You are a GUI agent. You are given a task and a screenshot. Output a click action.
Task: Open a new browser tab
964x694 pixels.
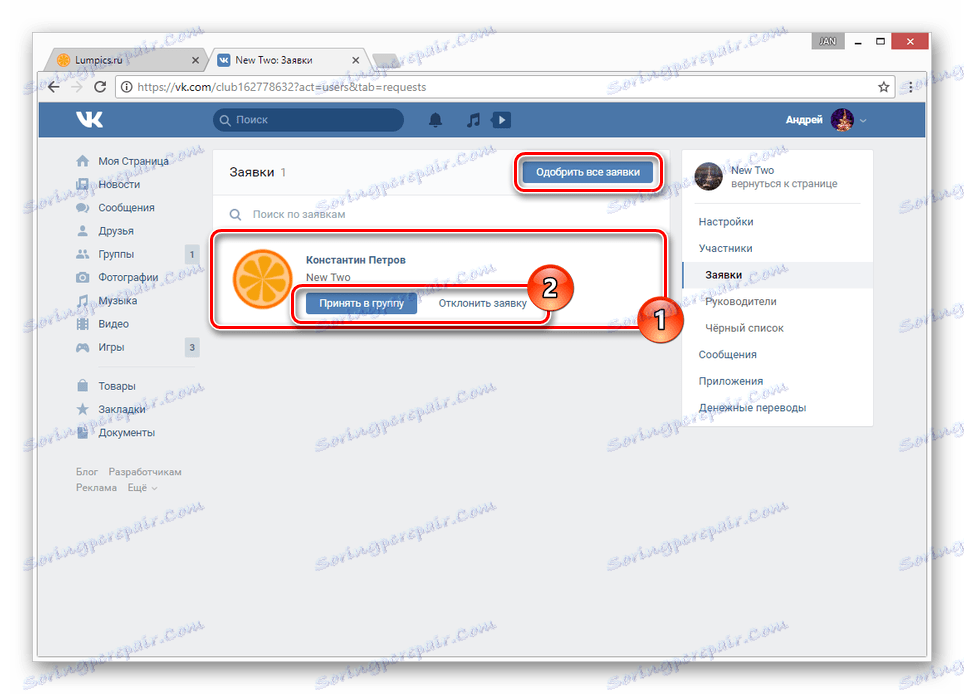387,60
